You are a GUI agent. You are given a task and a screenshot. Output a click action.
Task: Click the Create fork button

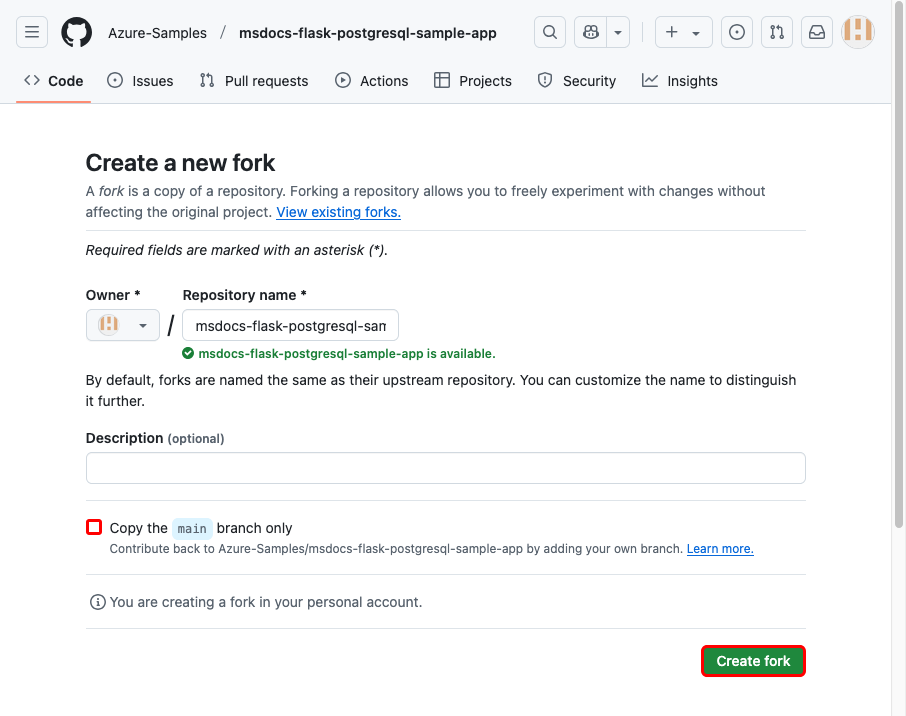click(752, 660)
